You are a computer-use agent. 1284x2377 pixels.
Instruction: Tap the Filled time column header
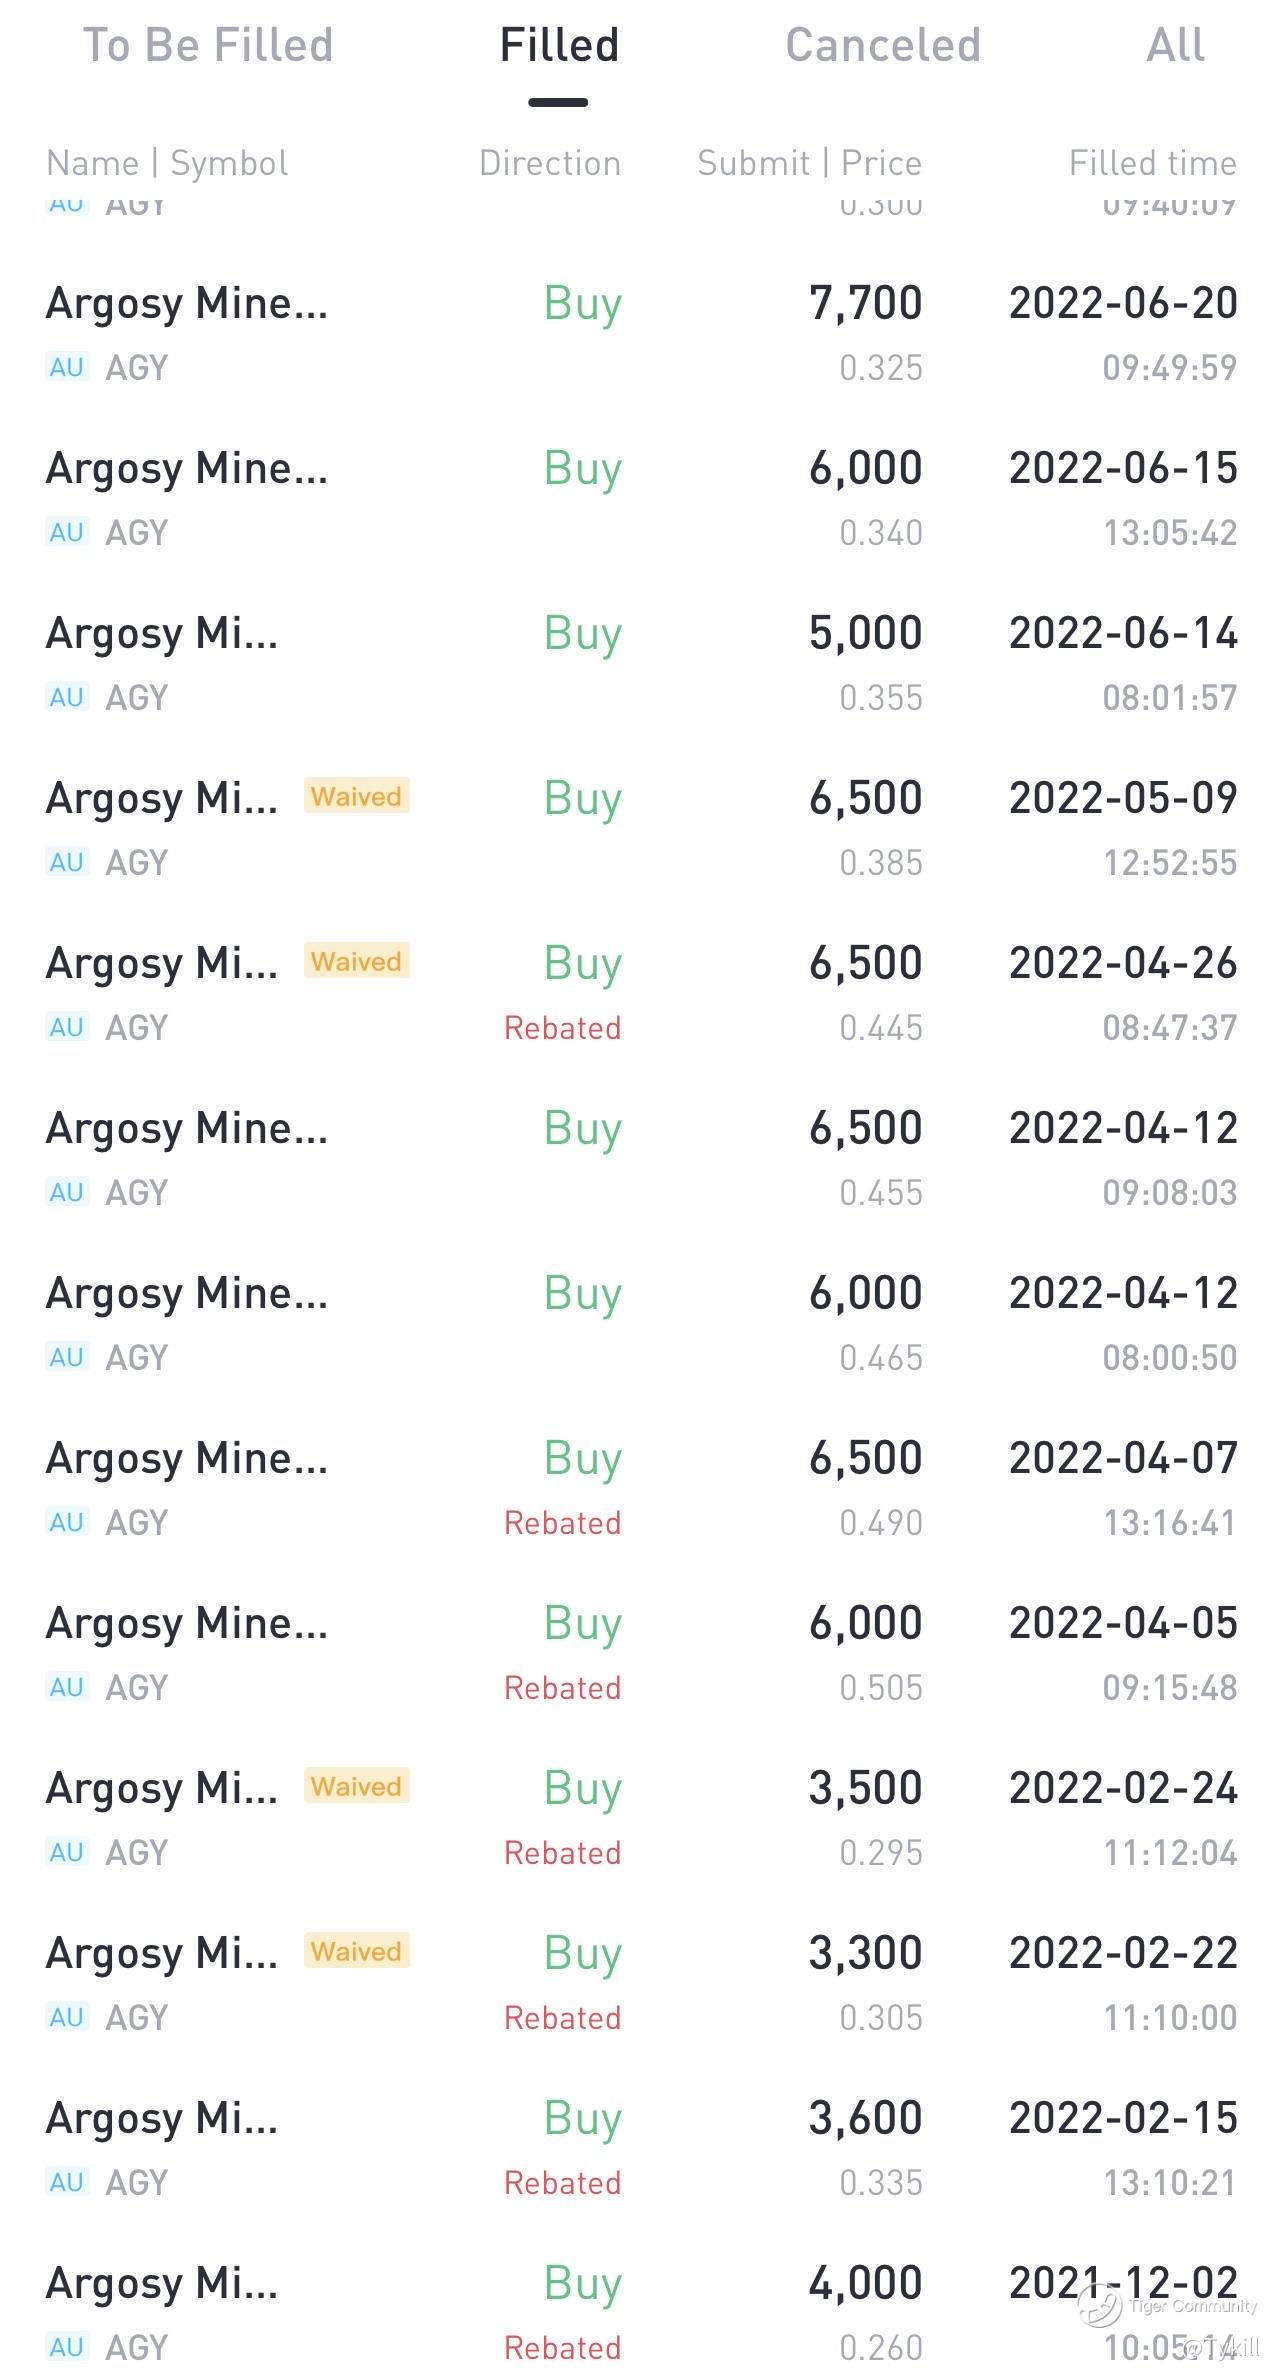tap(1152, 163)
